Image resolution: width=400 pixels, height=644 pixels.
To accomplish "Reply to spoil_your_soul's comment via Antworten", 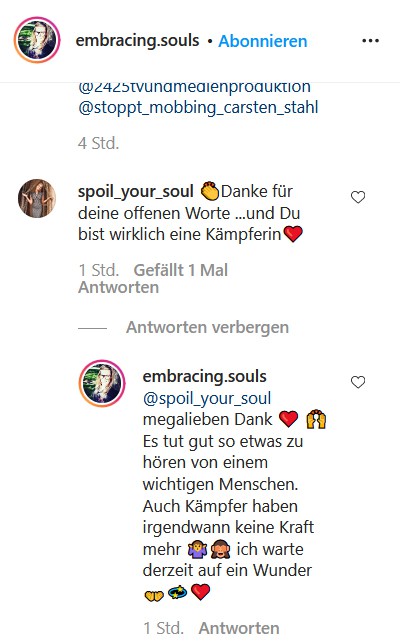I will pos(118,287).
